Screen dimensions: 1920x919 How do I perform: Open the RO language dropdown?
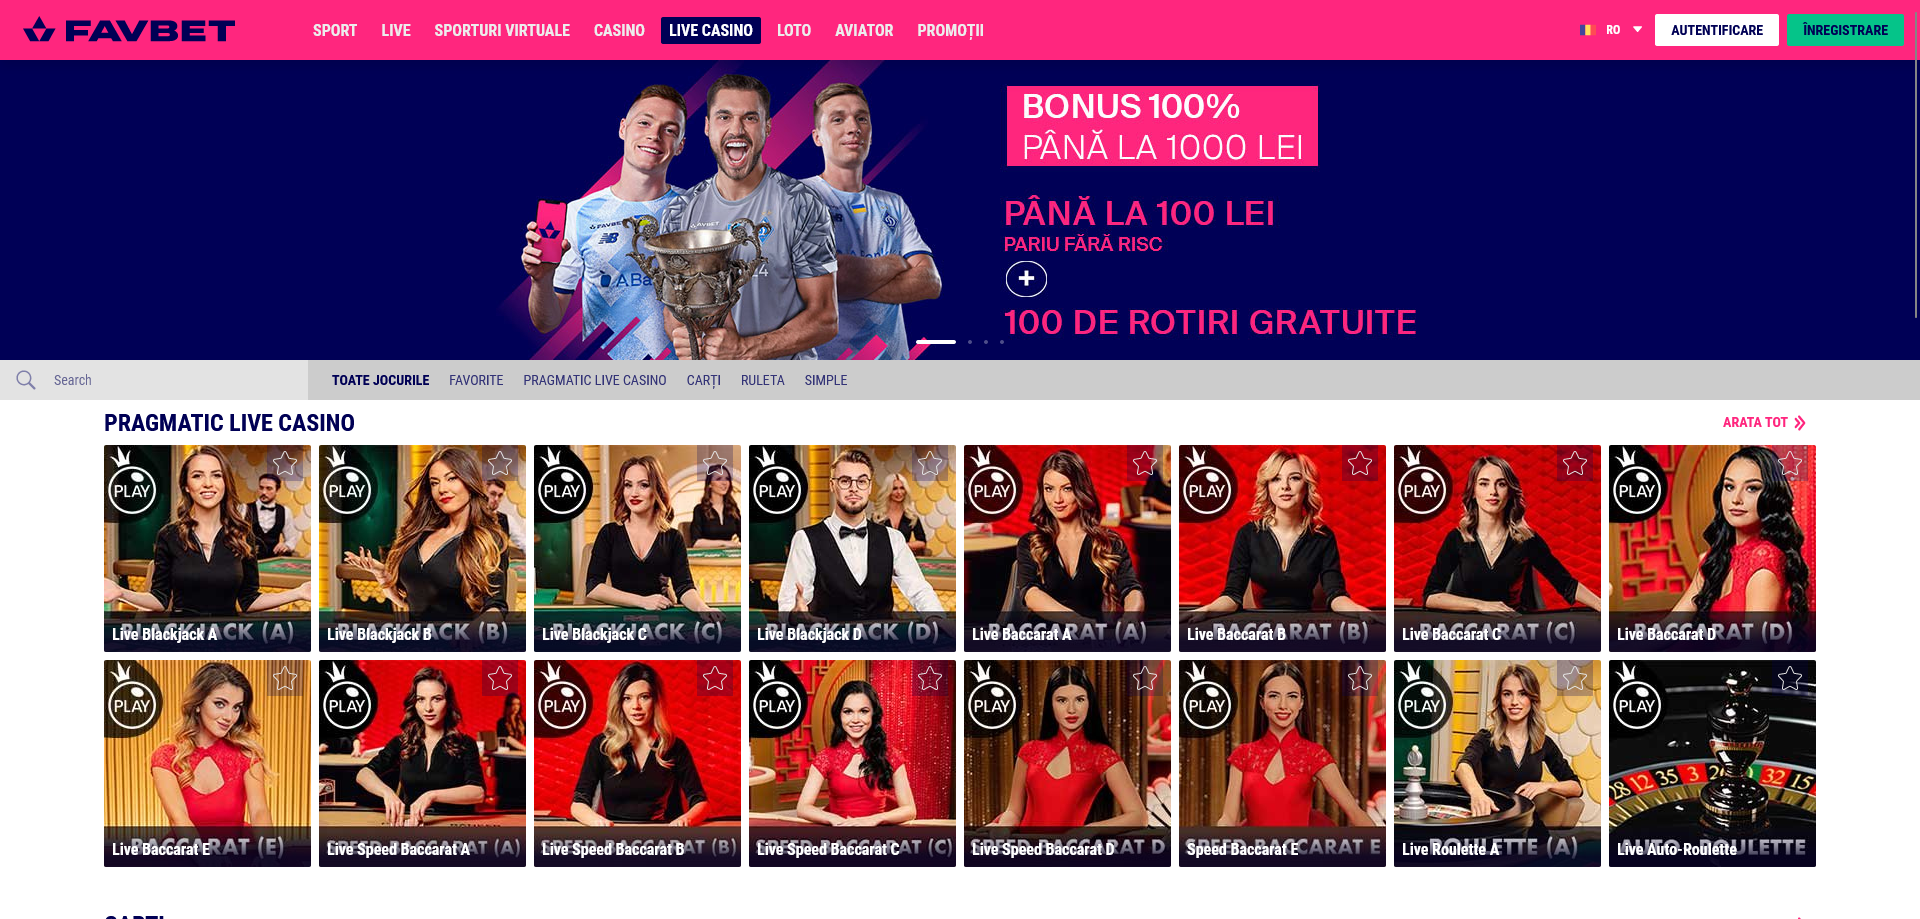point(1611,30)
